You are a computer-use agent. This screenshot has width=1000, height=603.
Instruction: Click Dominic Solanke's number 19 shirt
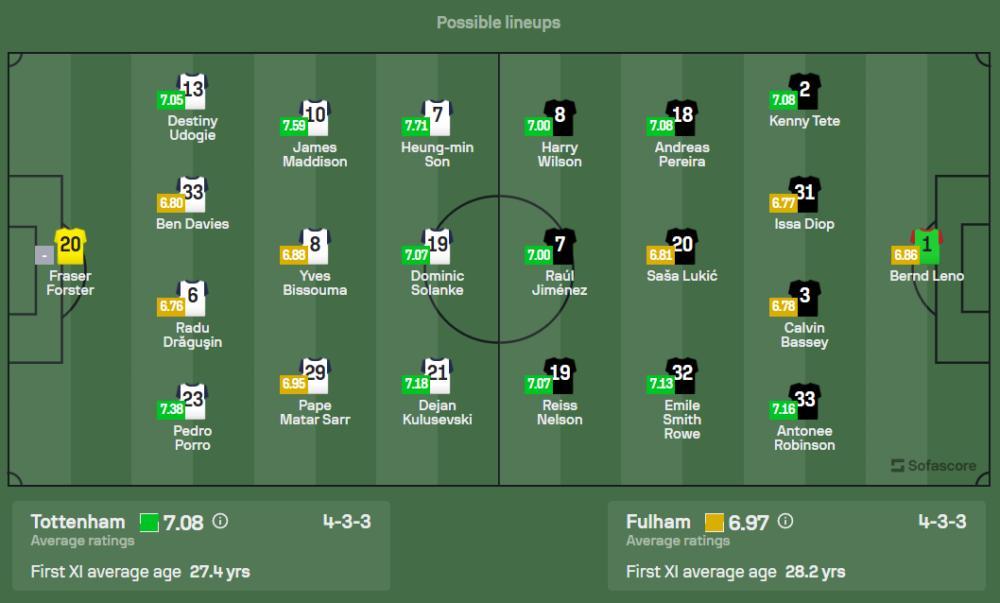tap(438, 244)
